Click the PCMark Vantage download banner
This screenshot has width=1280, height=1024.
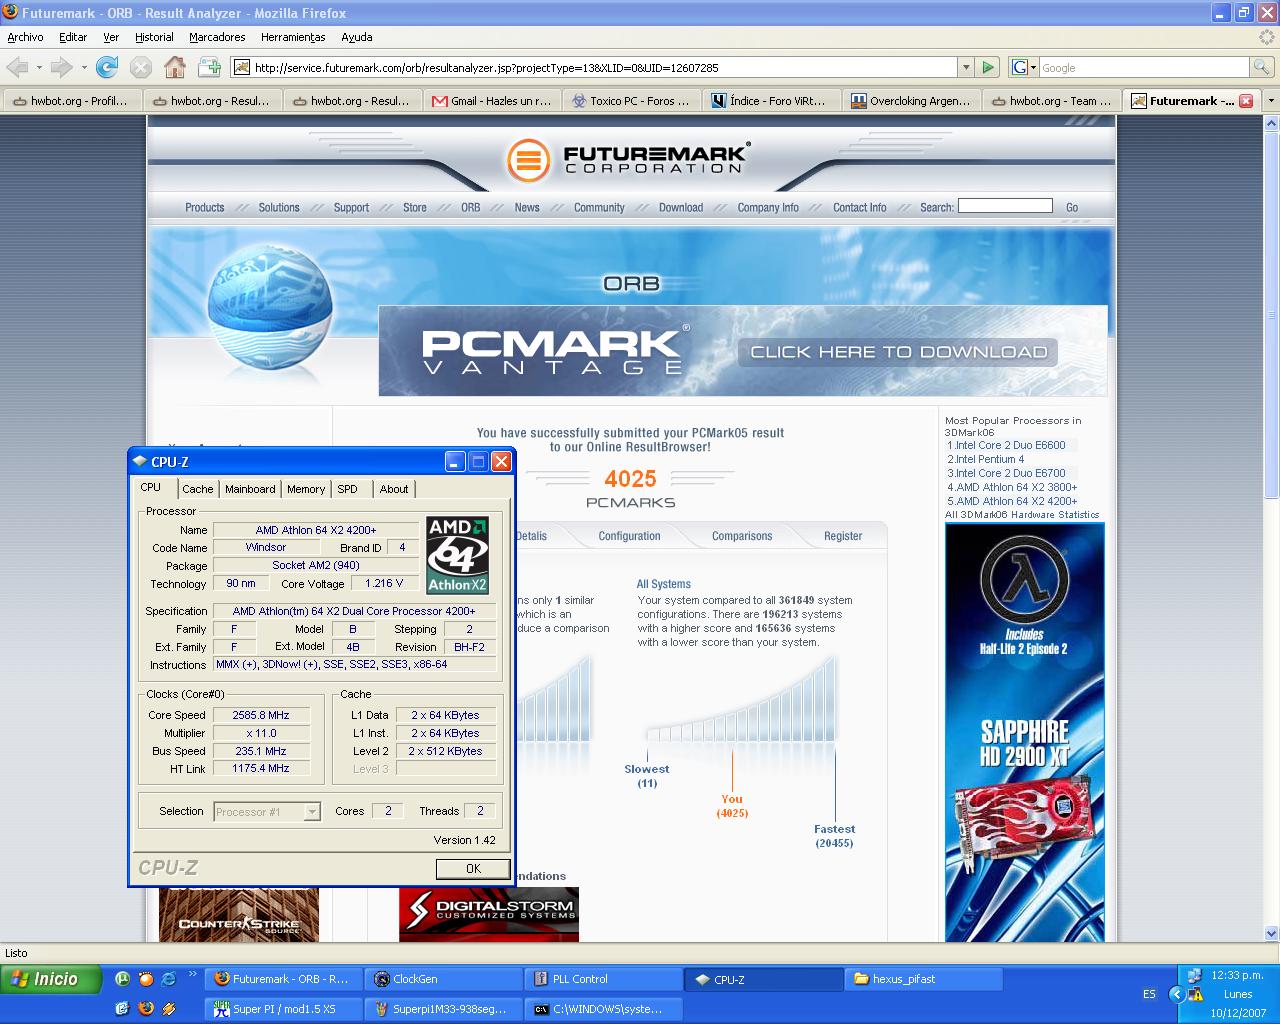pyautogui.click(x=743, y=351)
